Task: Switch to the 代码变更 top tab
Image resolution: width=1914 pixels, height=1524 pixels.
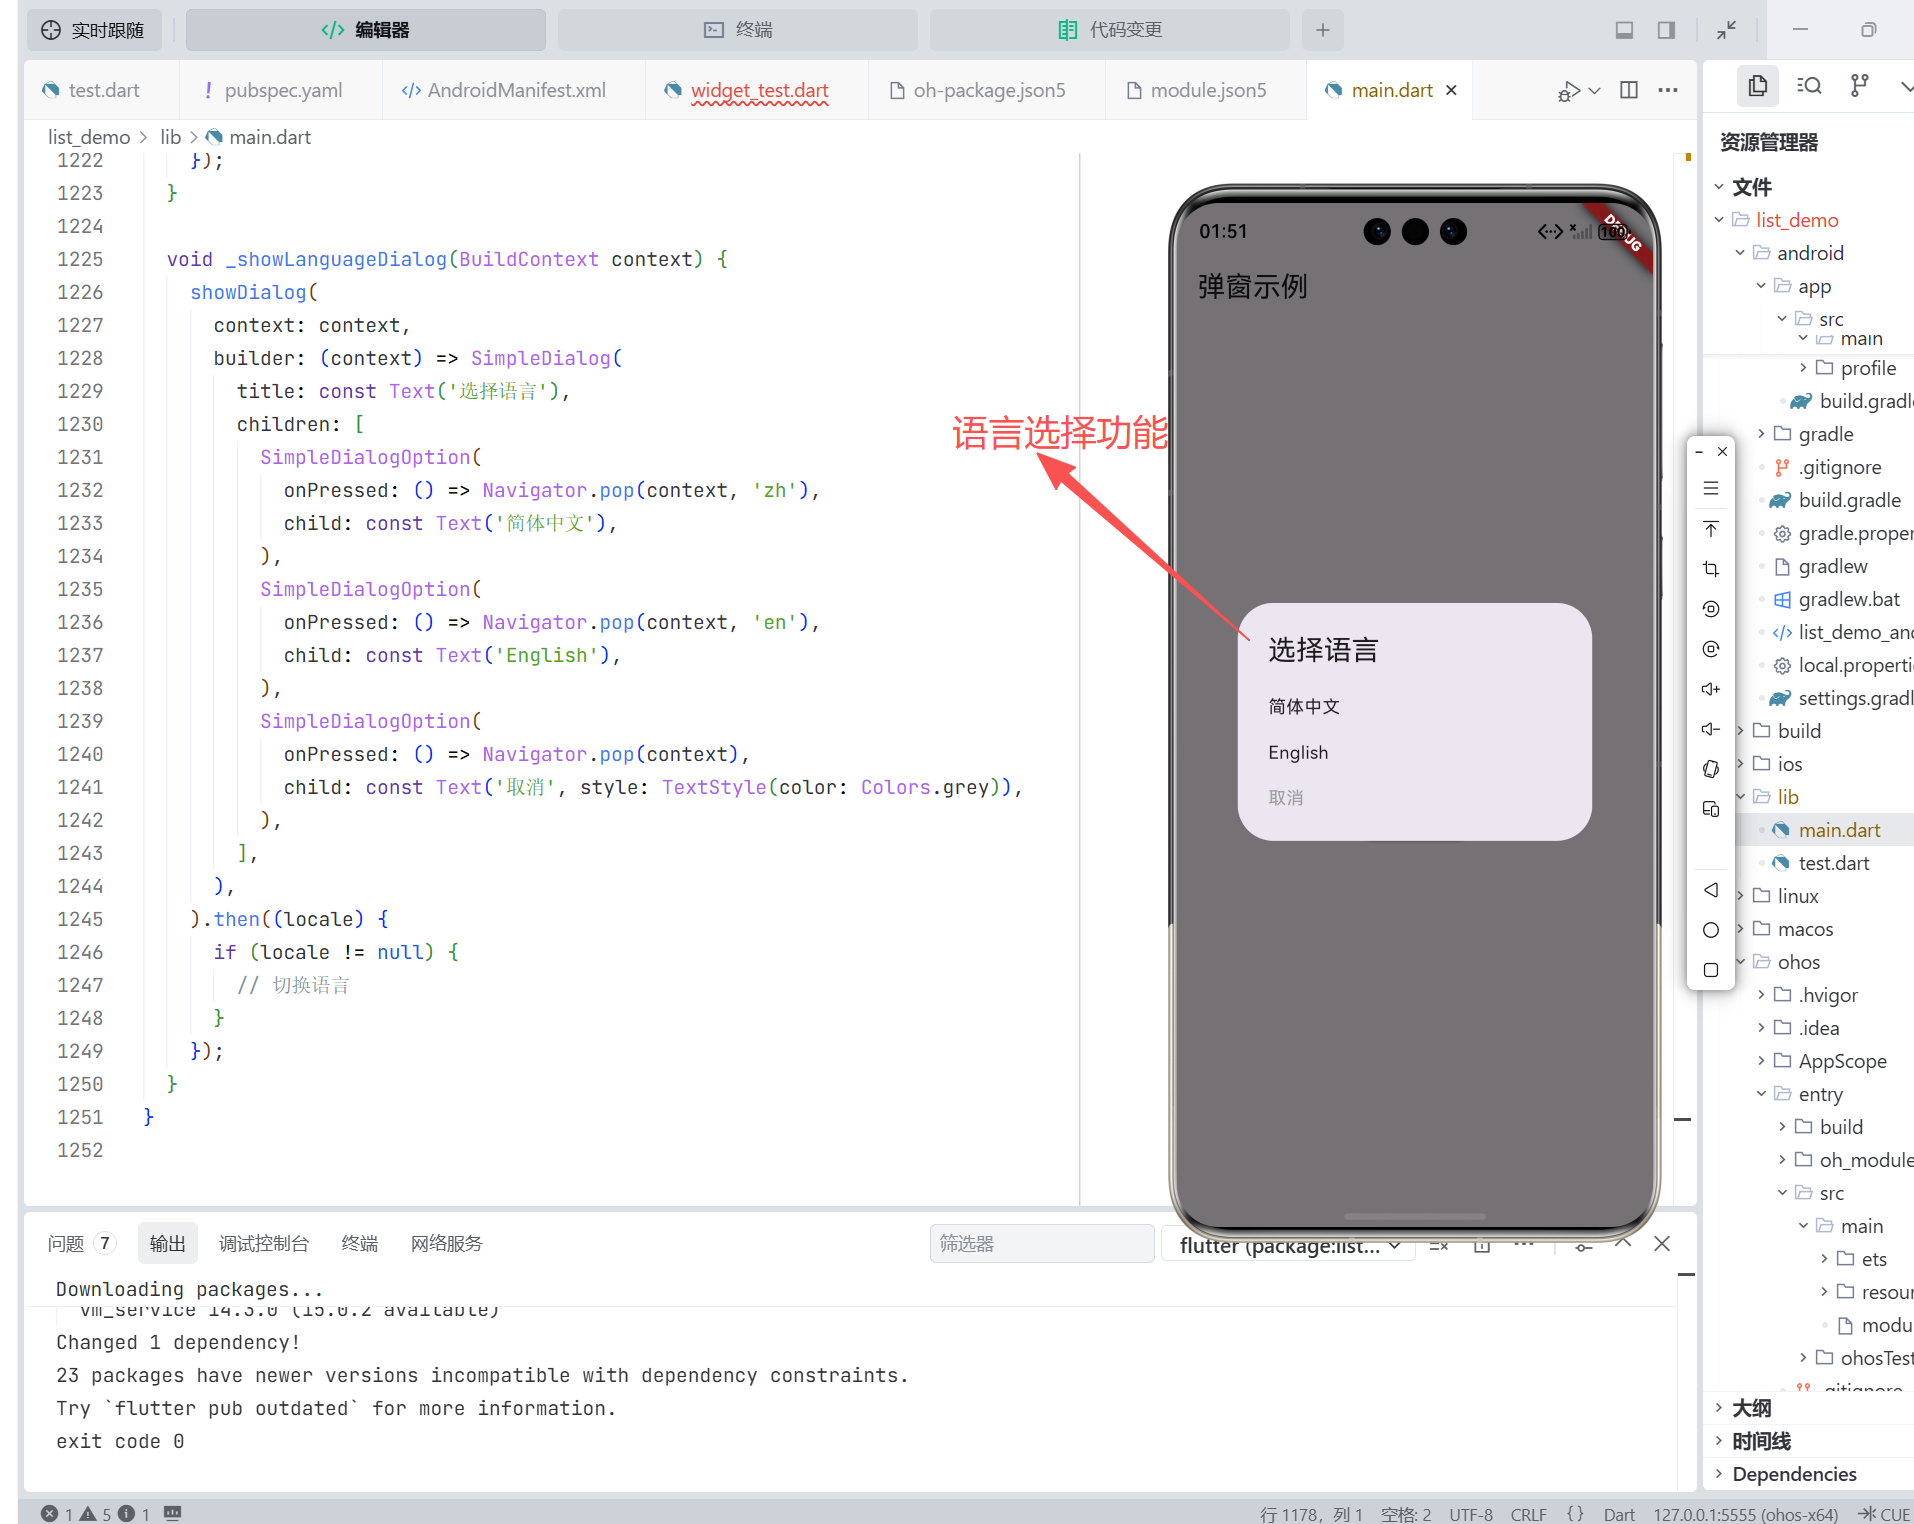Action: pos(1110,30)
